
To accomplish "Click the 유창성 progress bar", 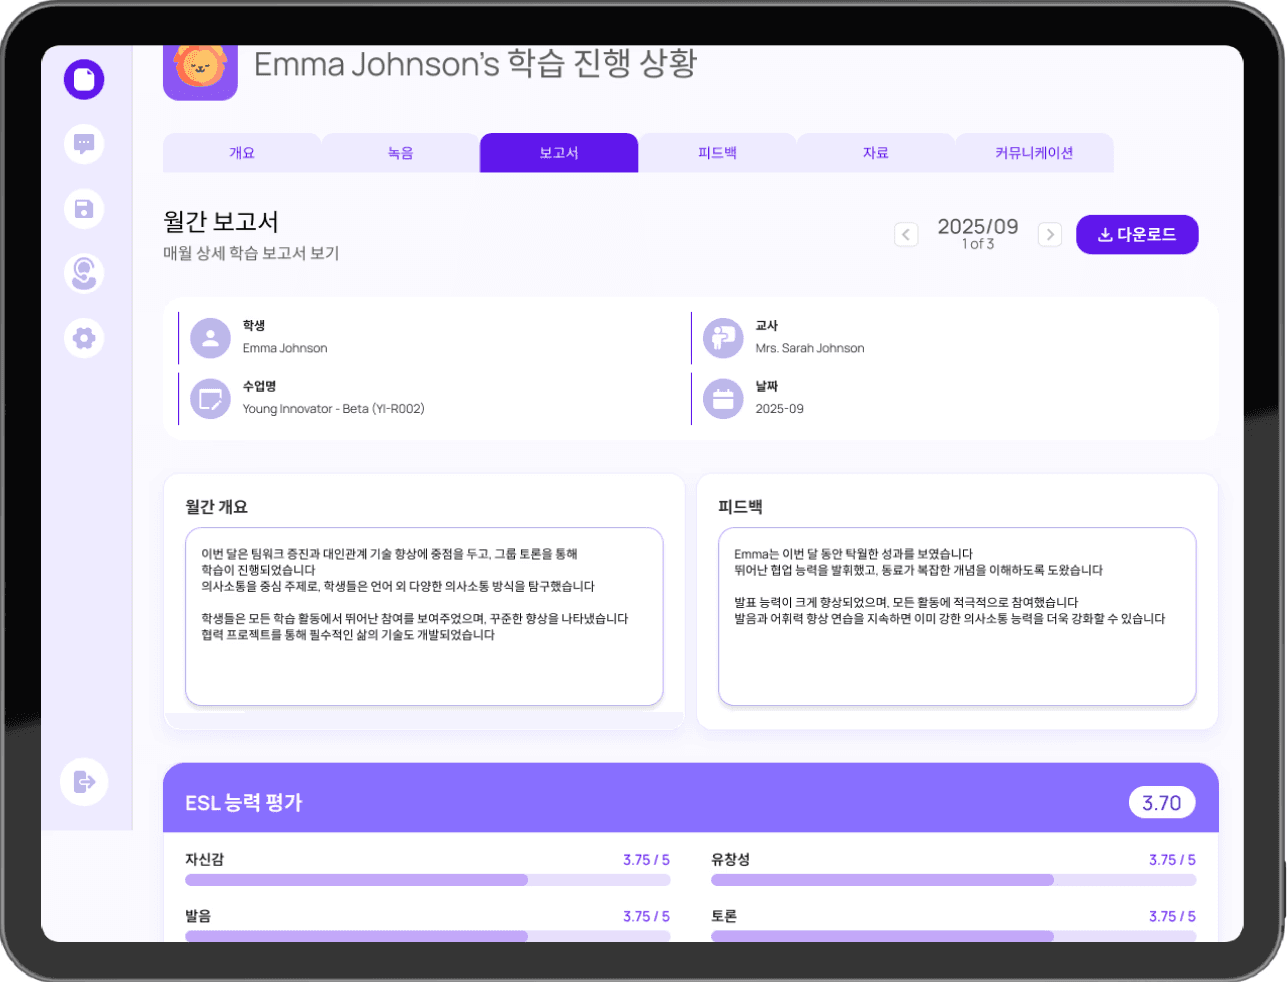I will click(953, 880).
